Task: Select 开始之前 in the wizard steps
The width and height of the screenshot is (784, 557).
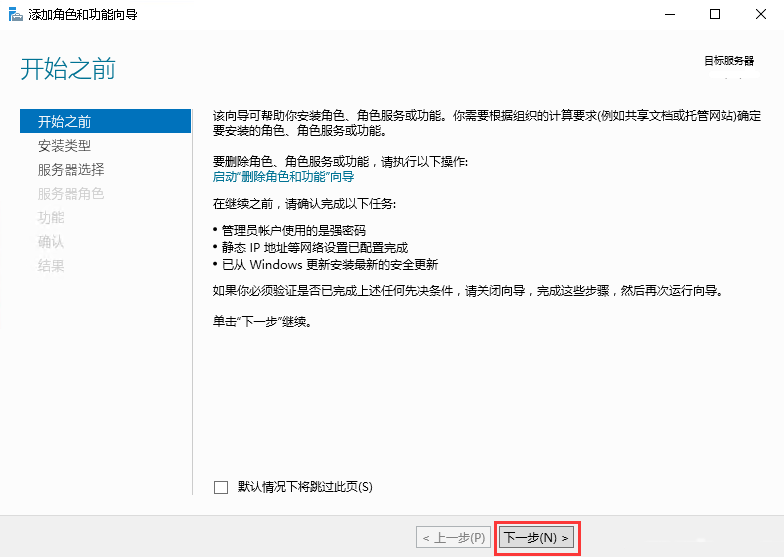Action: (106, 121)
